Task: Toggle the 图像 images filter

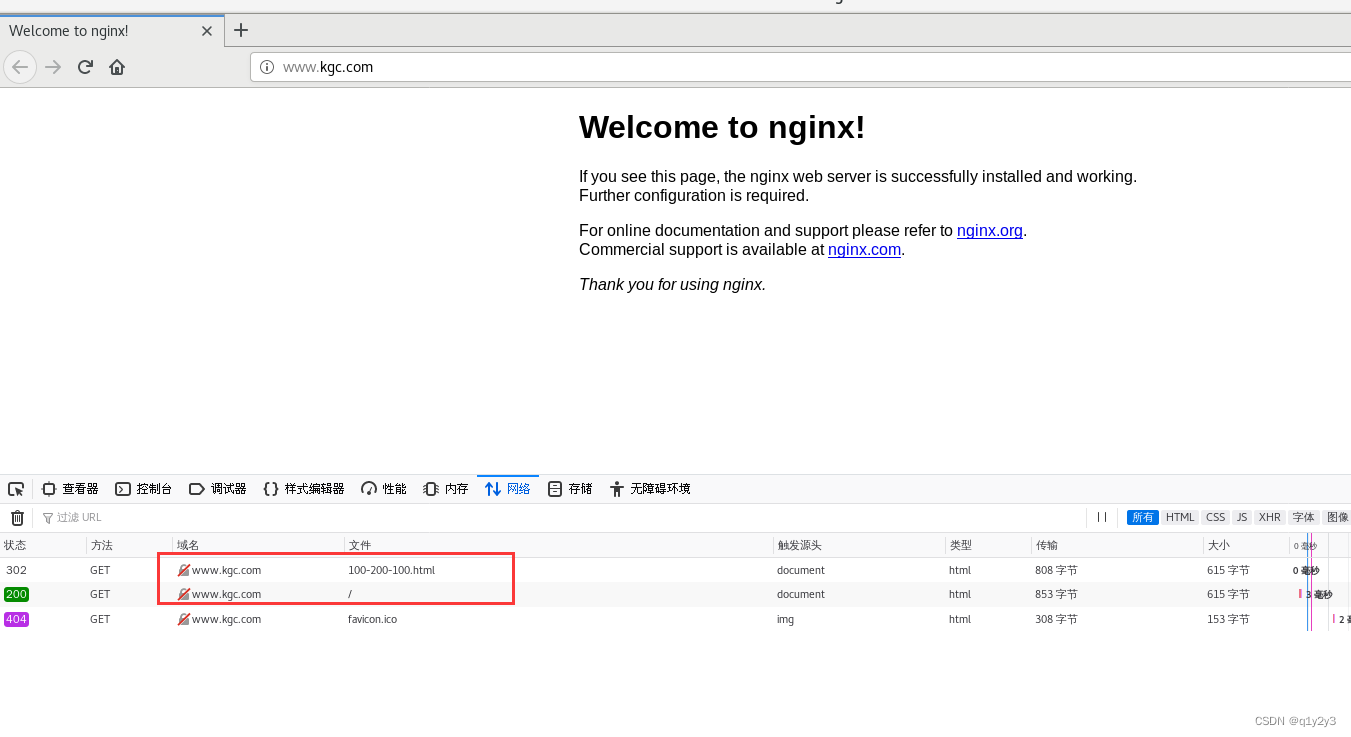Action: click(1337, 517)
